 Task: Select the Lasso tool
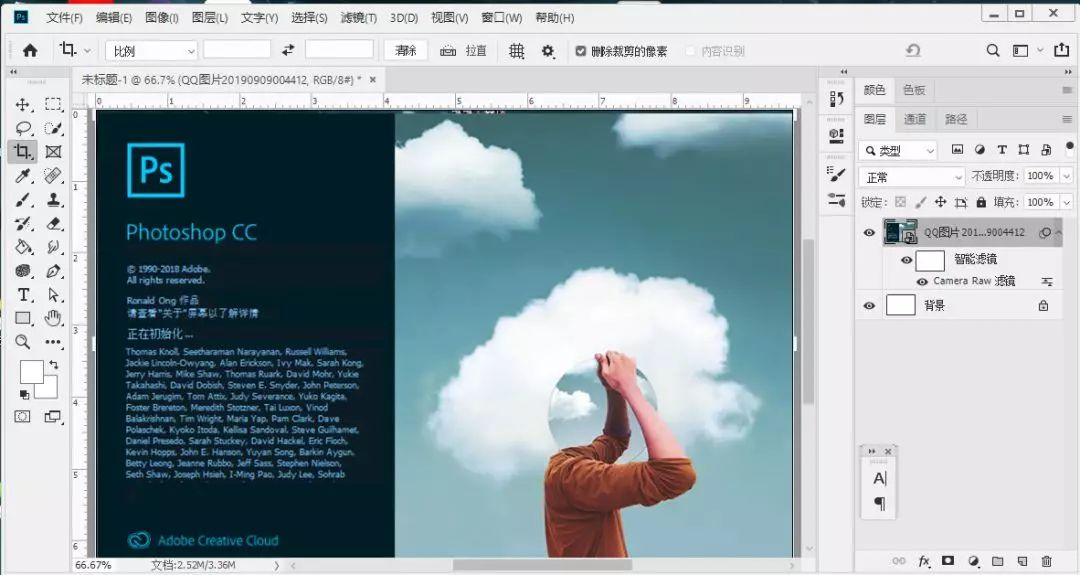coord(22,128)
